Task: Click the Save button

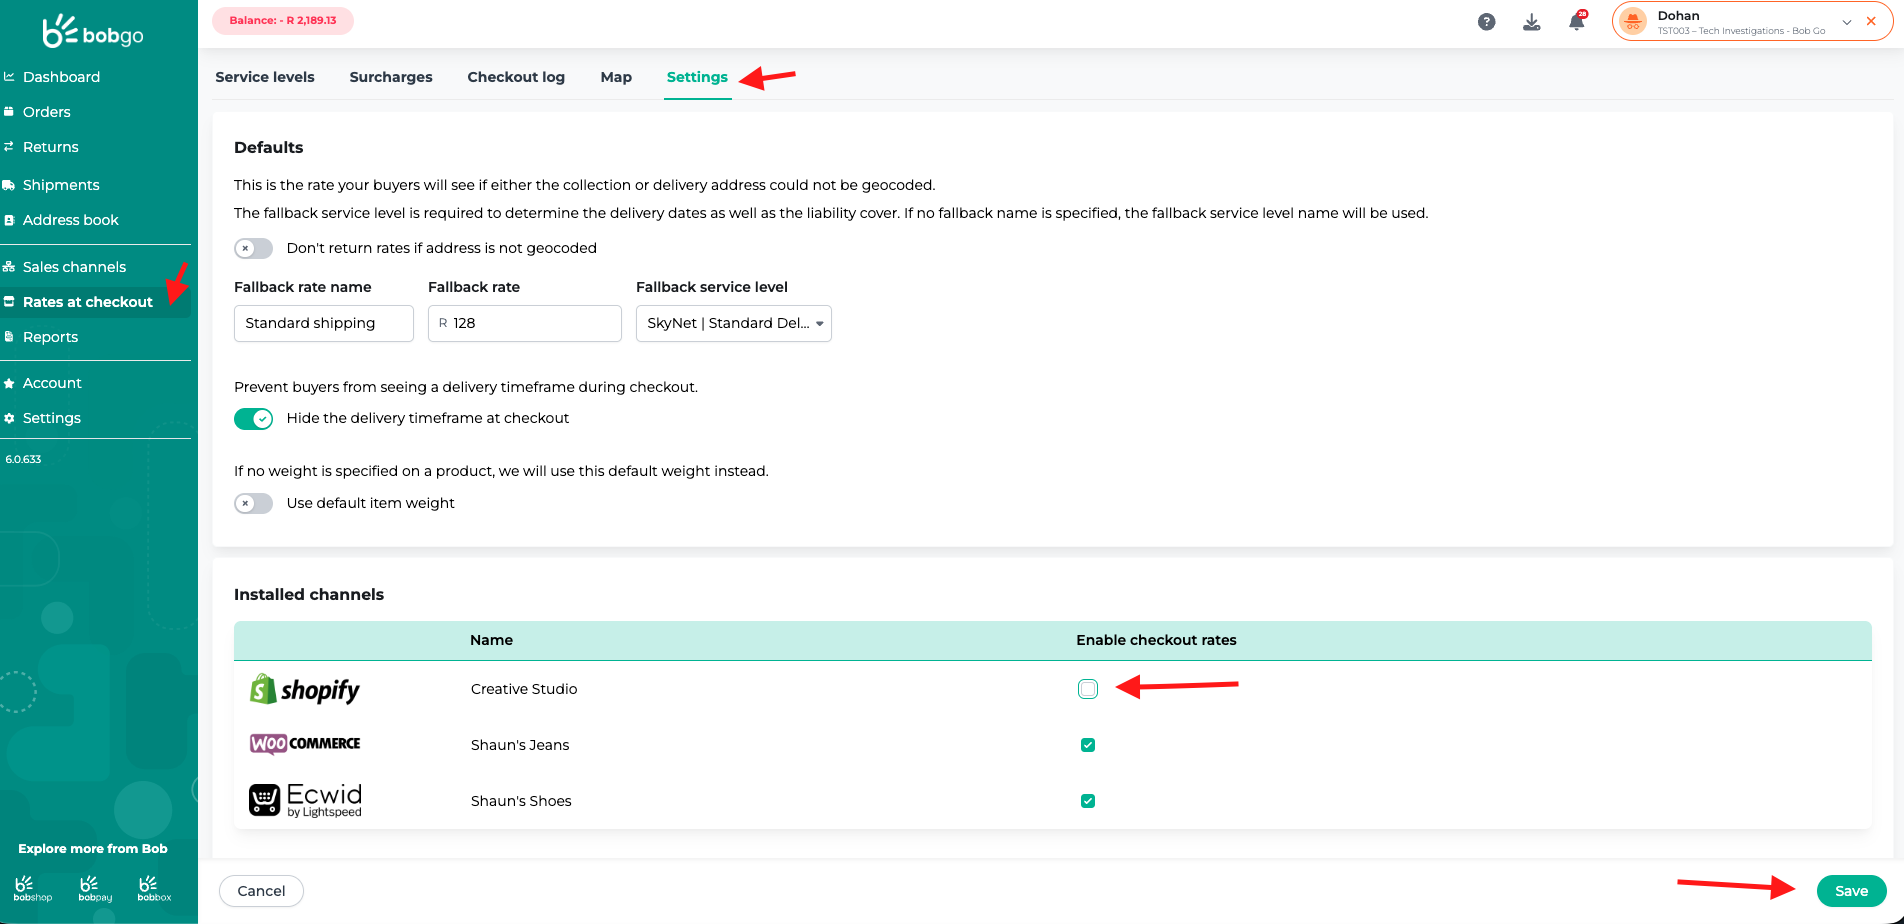Action: [x=1851, y=891]
